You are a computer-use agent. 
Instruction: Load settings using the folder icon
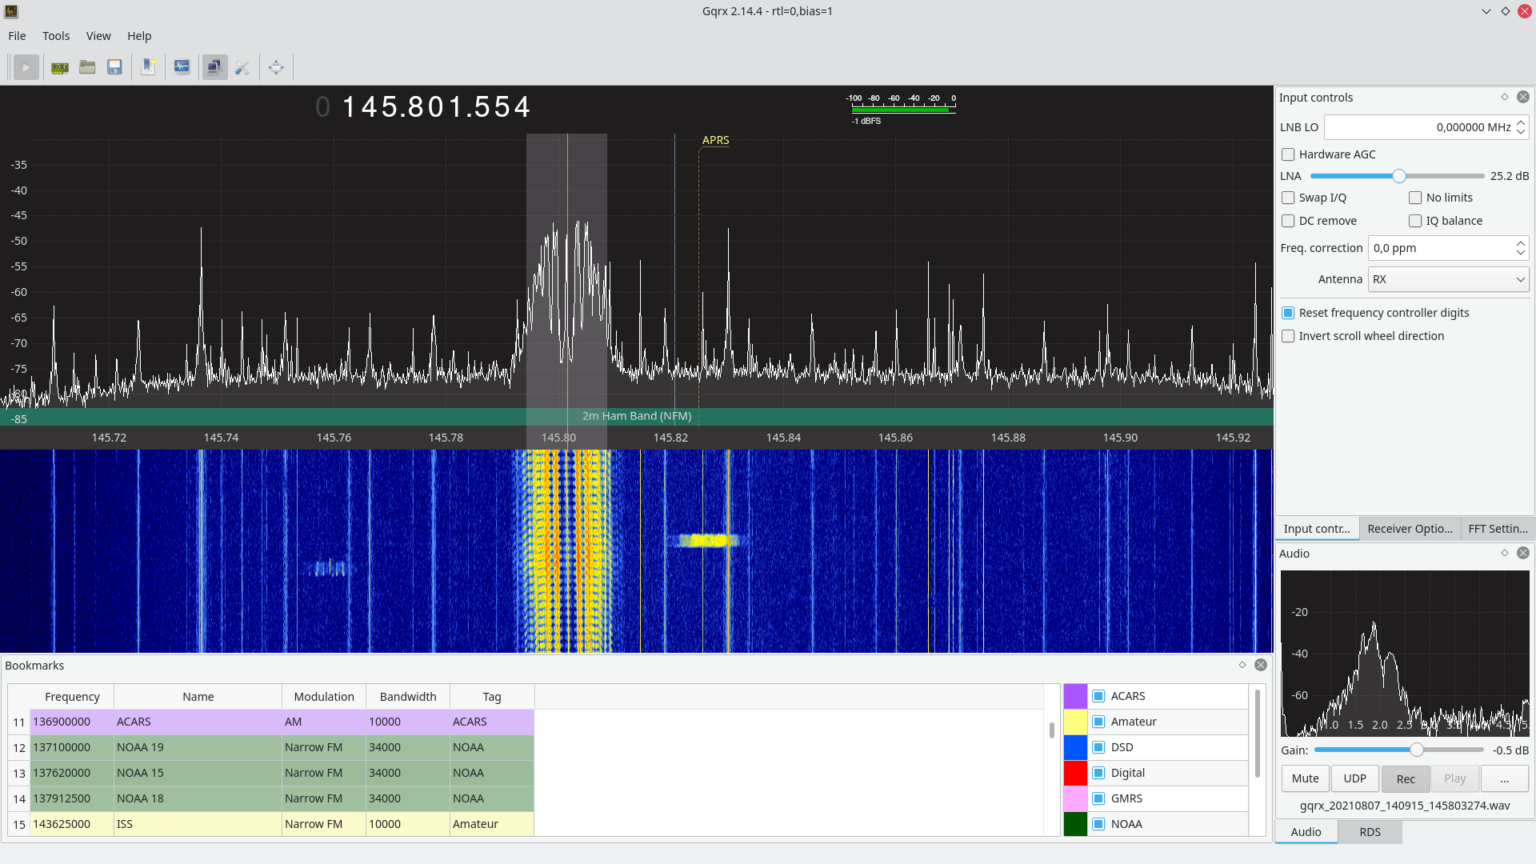87,67
